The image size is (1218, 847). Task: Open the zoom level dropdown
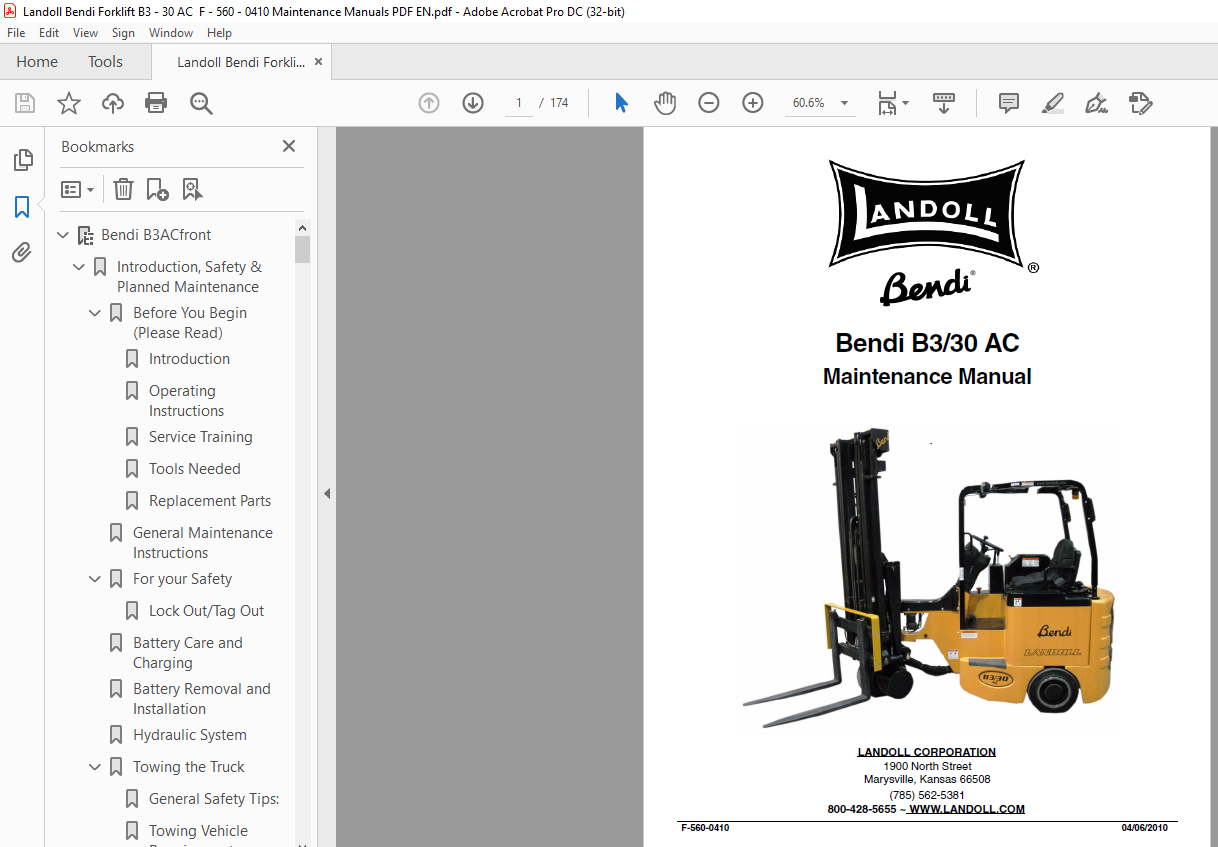point(844,103)
